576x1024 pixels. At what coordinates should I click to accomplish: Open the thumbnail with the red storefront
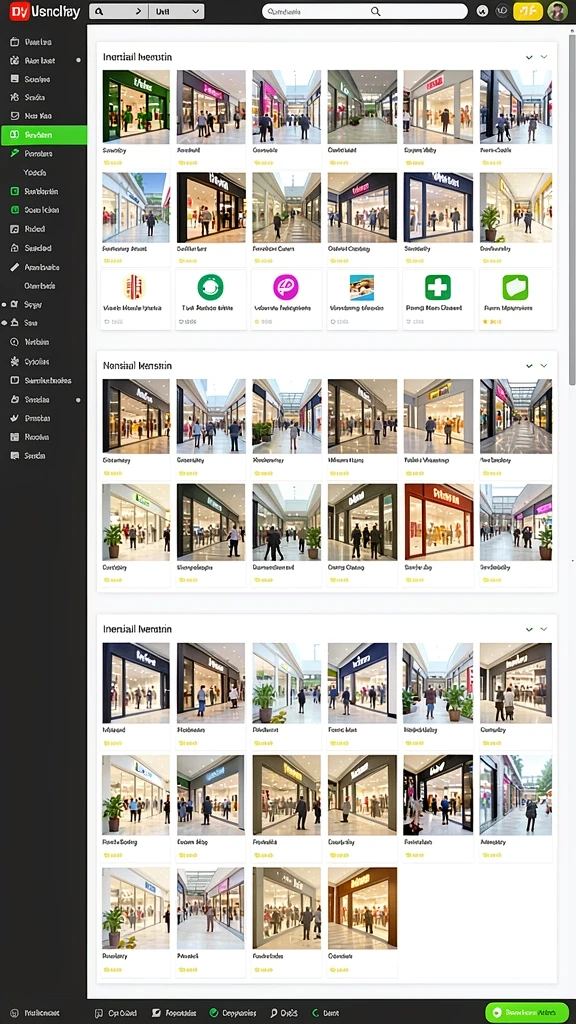[x=438, y=522]
